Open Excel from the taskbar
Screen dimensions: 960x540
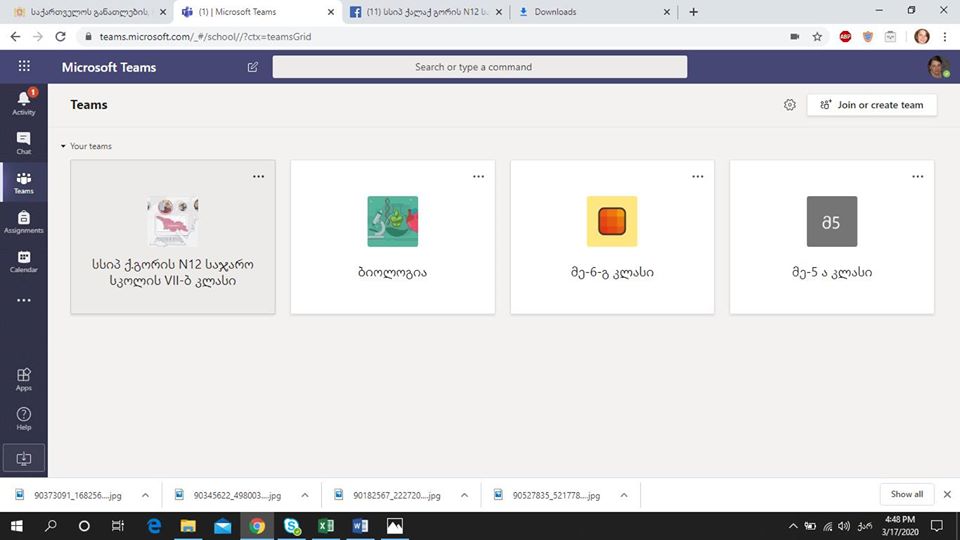326,526
